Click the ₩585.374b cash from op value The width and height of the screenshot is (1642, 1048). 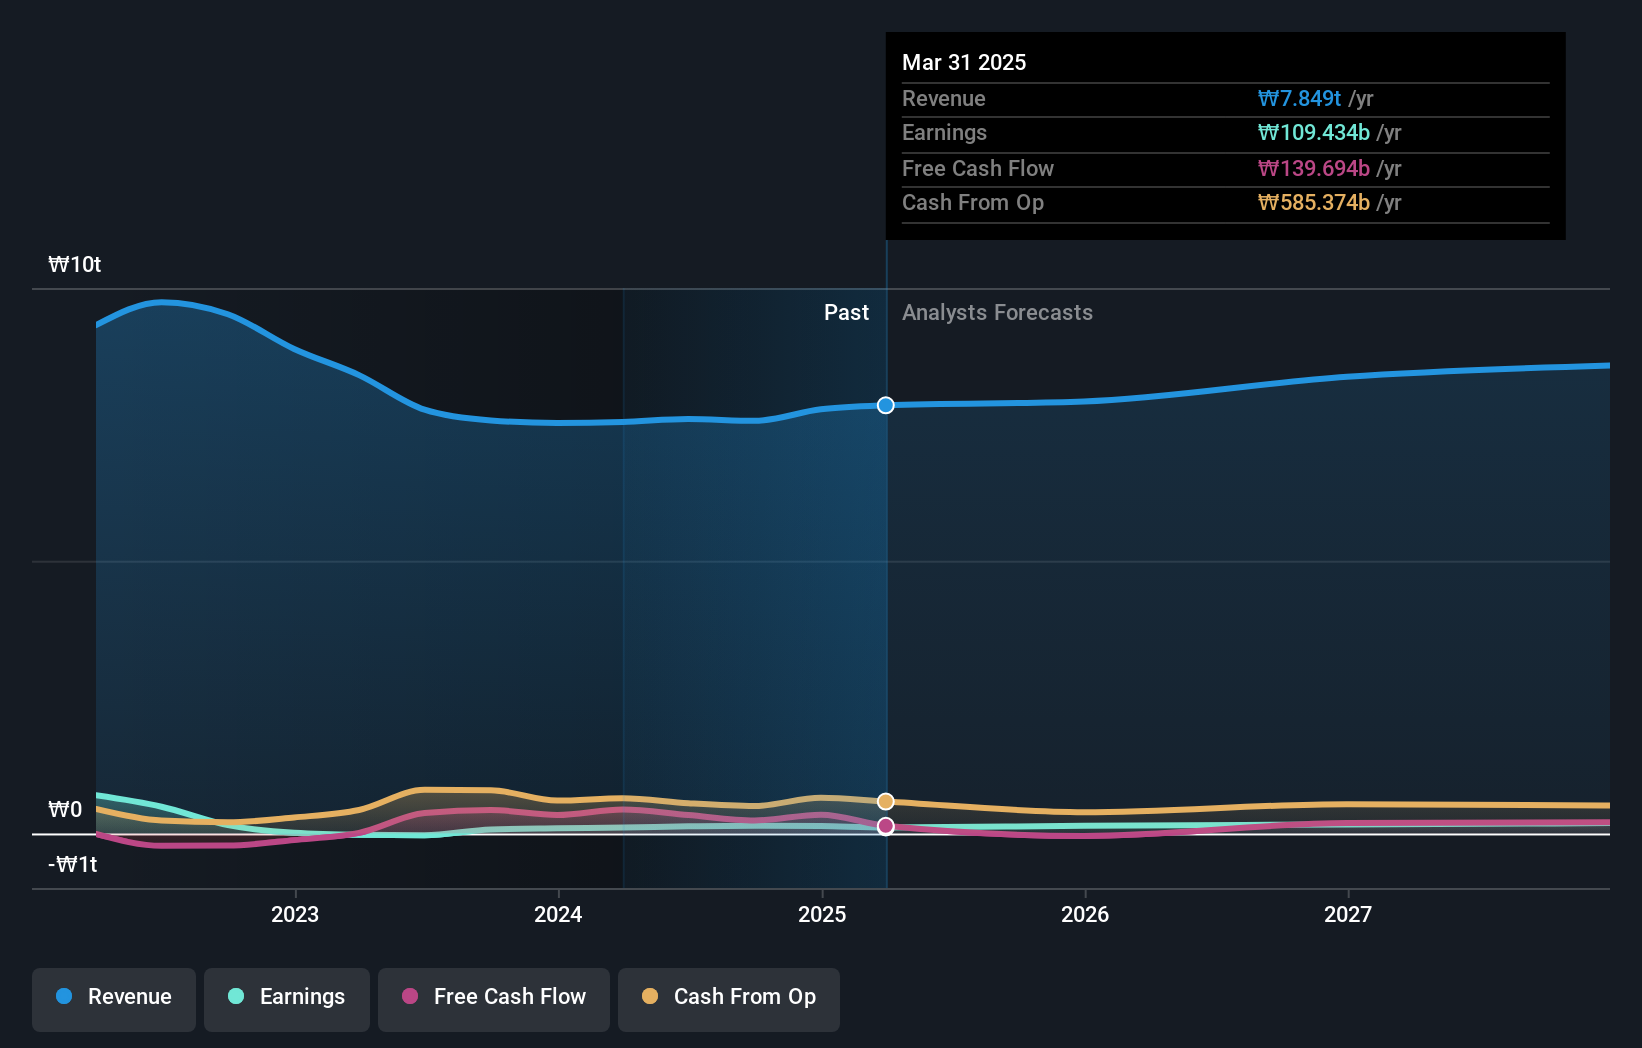1313,202
